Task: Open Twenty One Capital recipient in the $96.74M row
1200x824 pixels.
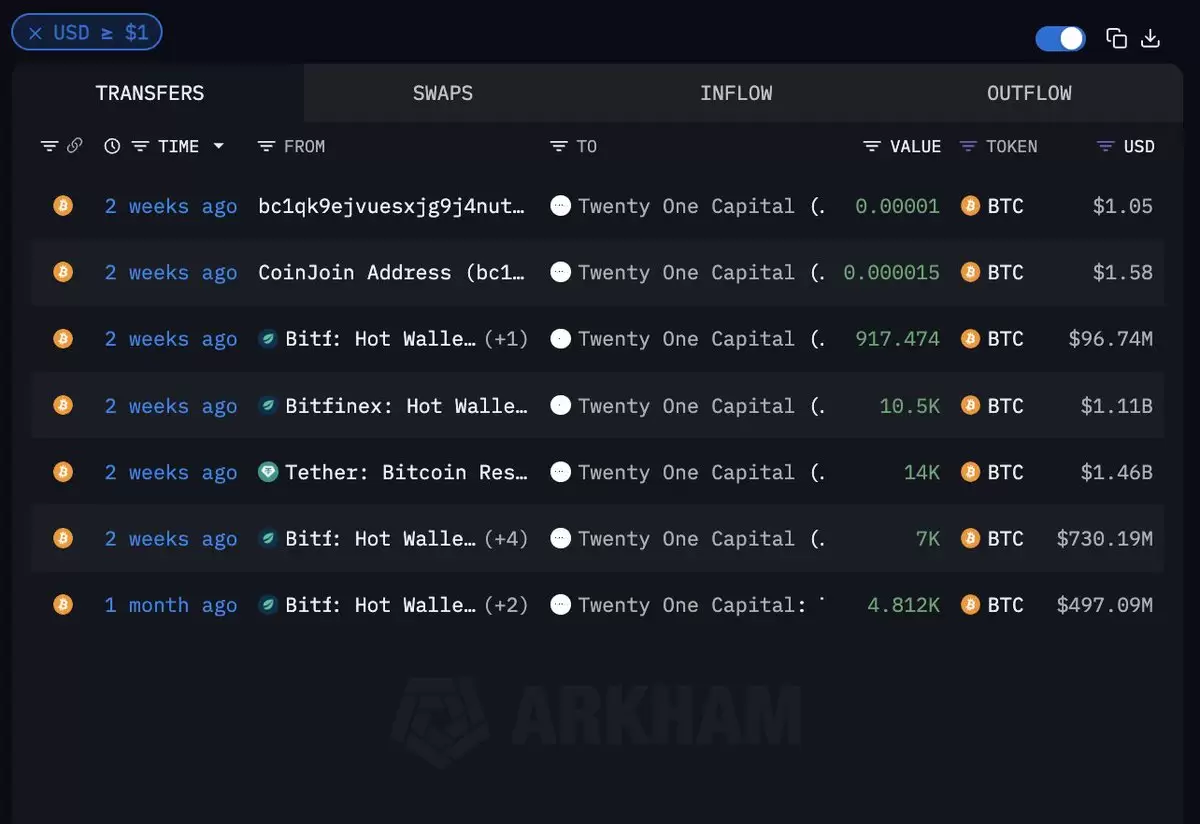Action: pos(701,339)
